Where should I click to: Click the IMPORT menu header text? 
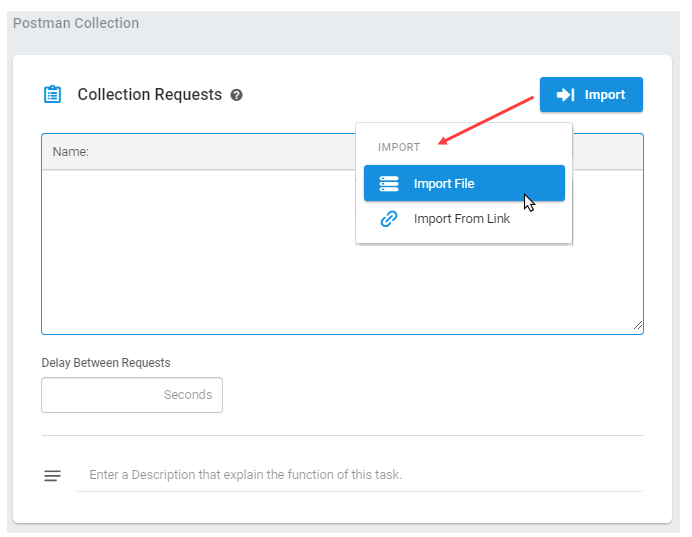(x=399, y=147)
